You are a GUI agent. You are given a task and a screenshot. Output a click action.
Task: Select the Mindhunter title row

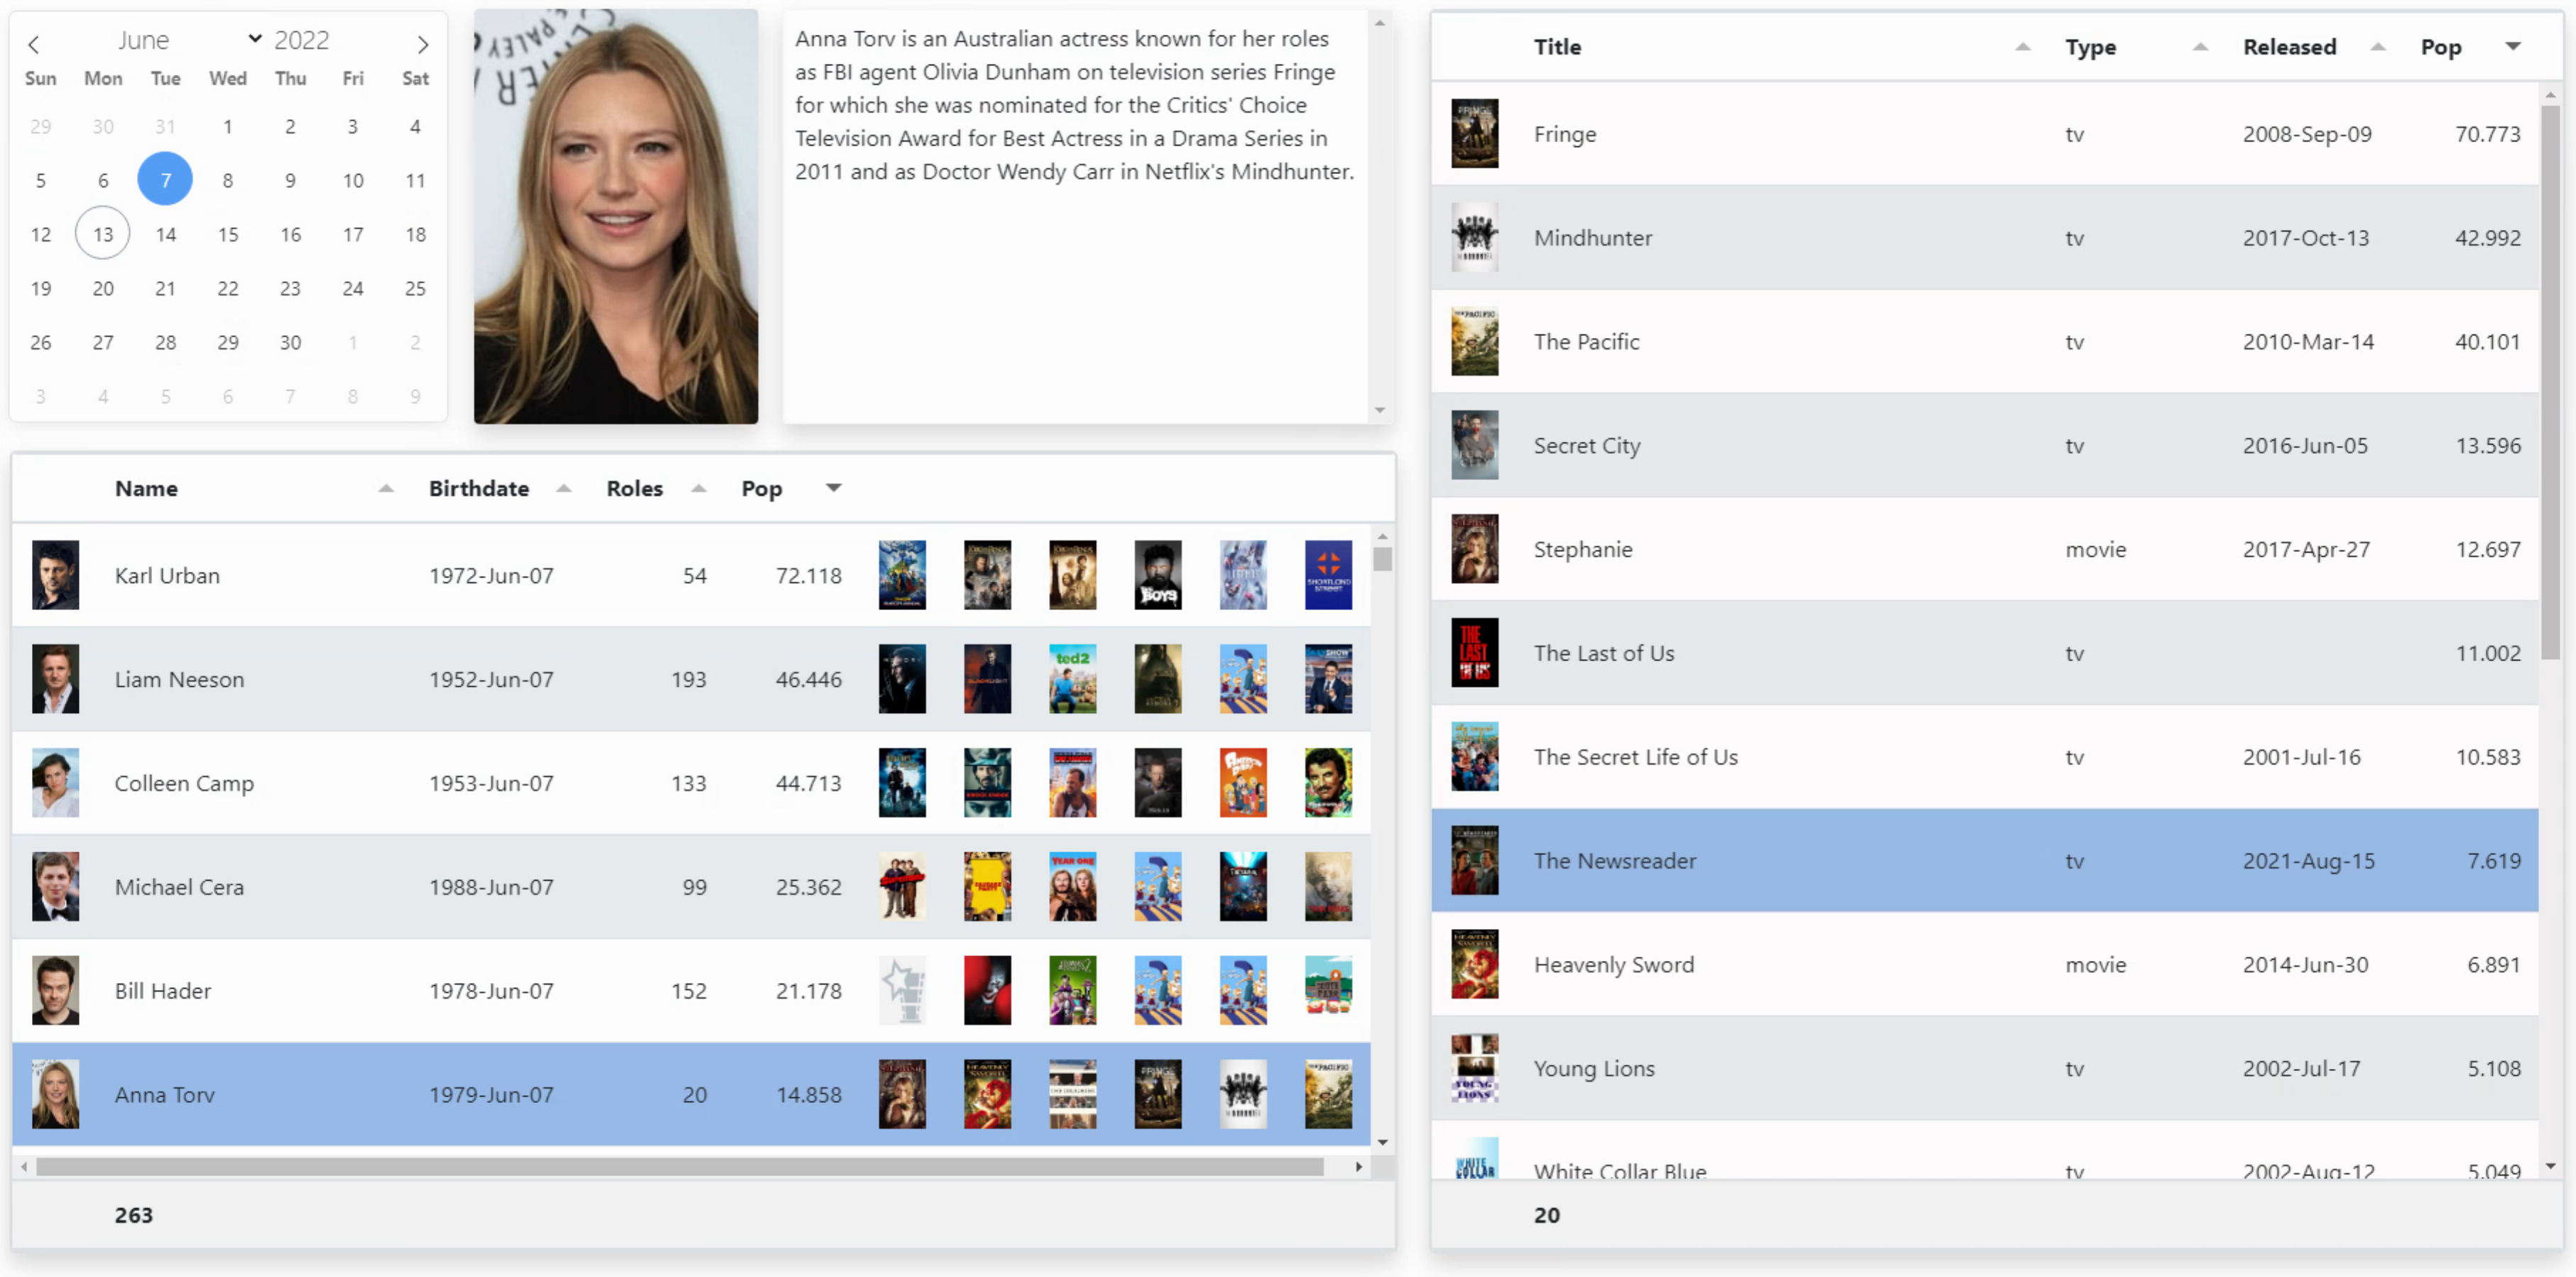click(x=1985, y=238)
